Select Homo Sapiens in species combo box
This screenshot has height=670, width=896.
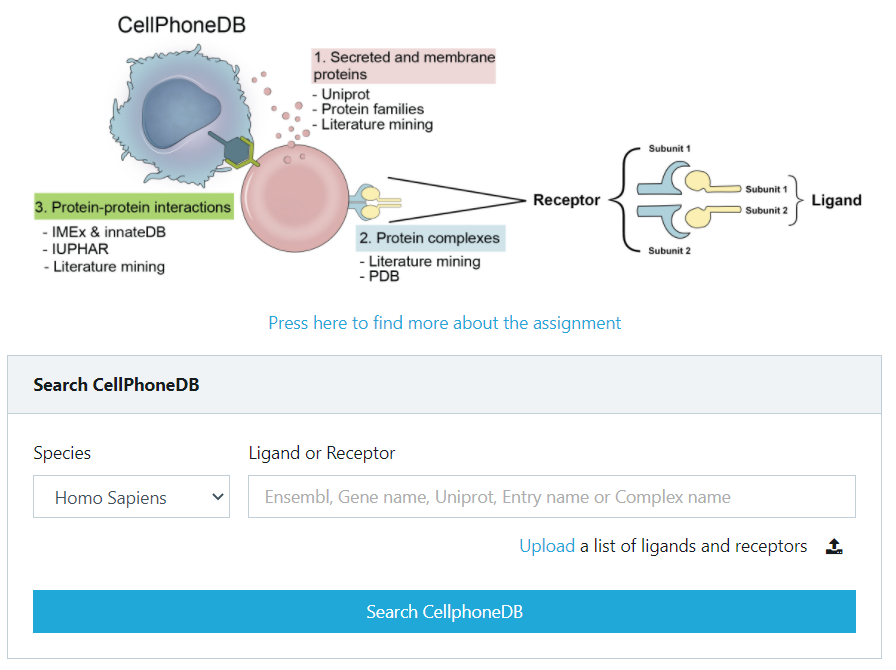(111, 498)
